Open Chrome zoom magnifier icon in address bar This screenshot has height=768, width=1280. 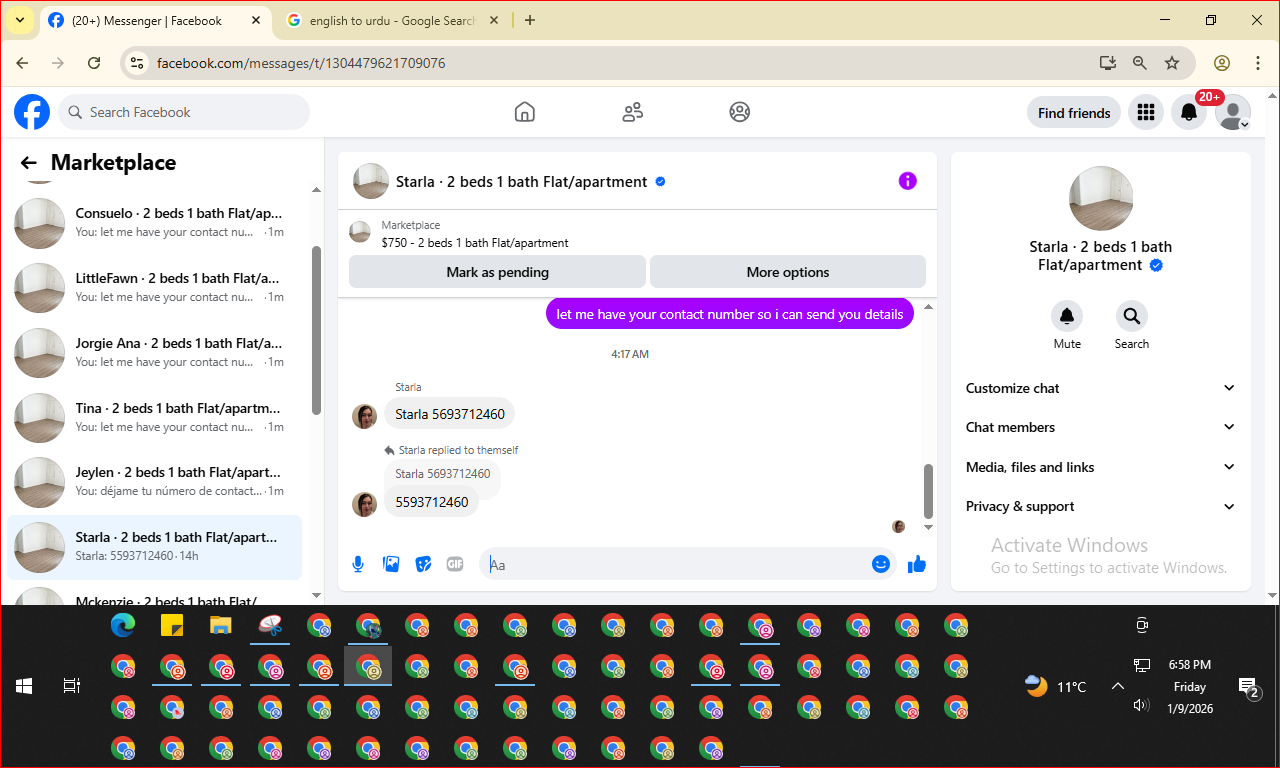pos(1139,63)
